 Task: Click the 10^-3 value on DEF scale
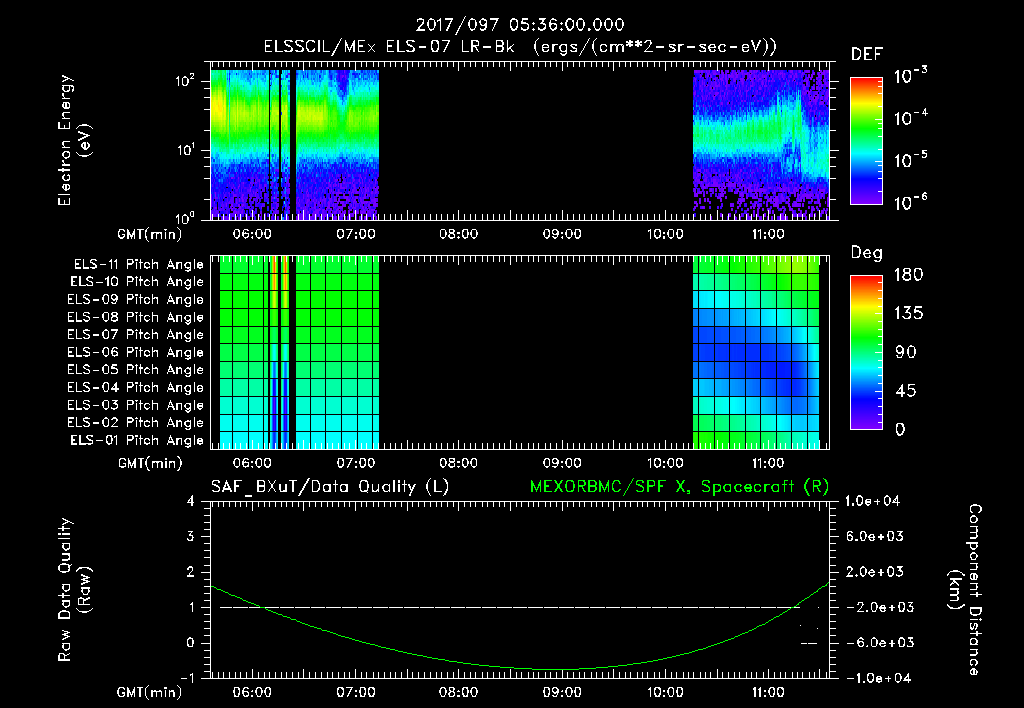click(910, 75)
